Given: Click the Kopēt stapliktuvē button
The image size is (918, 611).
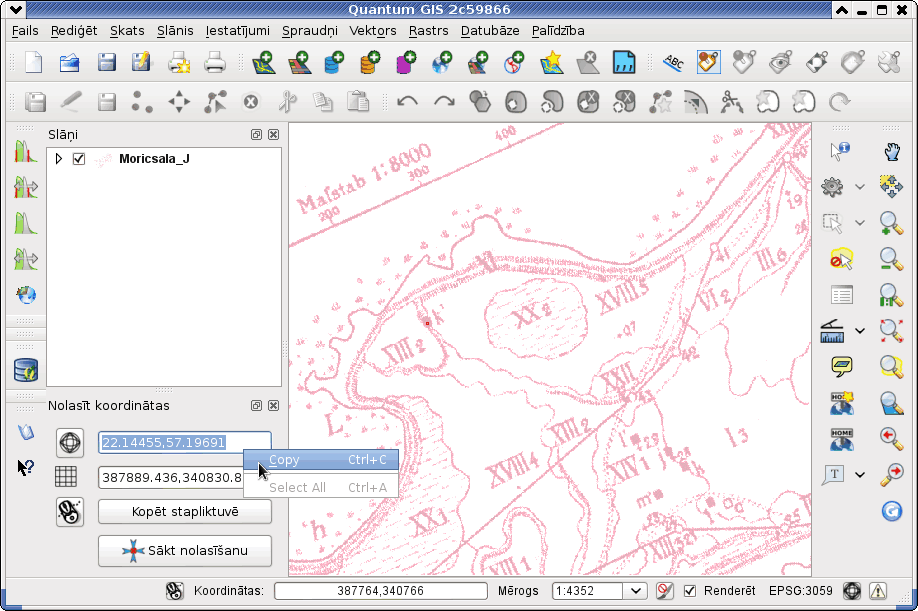Looking at the screenshot, I should (185, 512).
